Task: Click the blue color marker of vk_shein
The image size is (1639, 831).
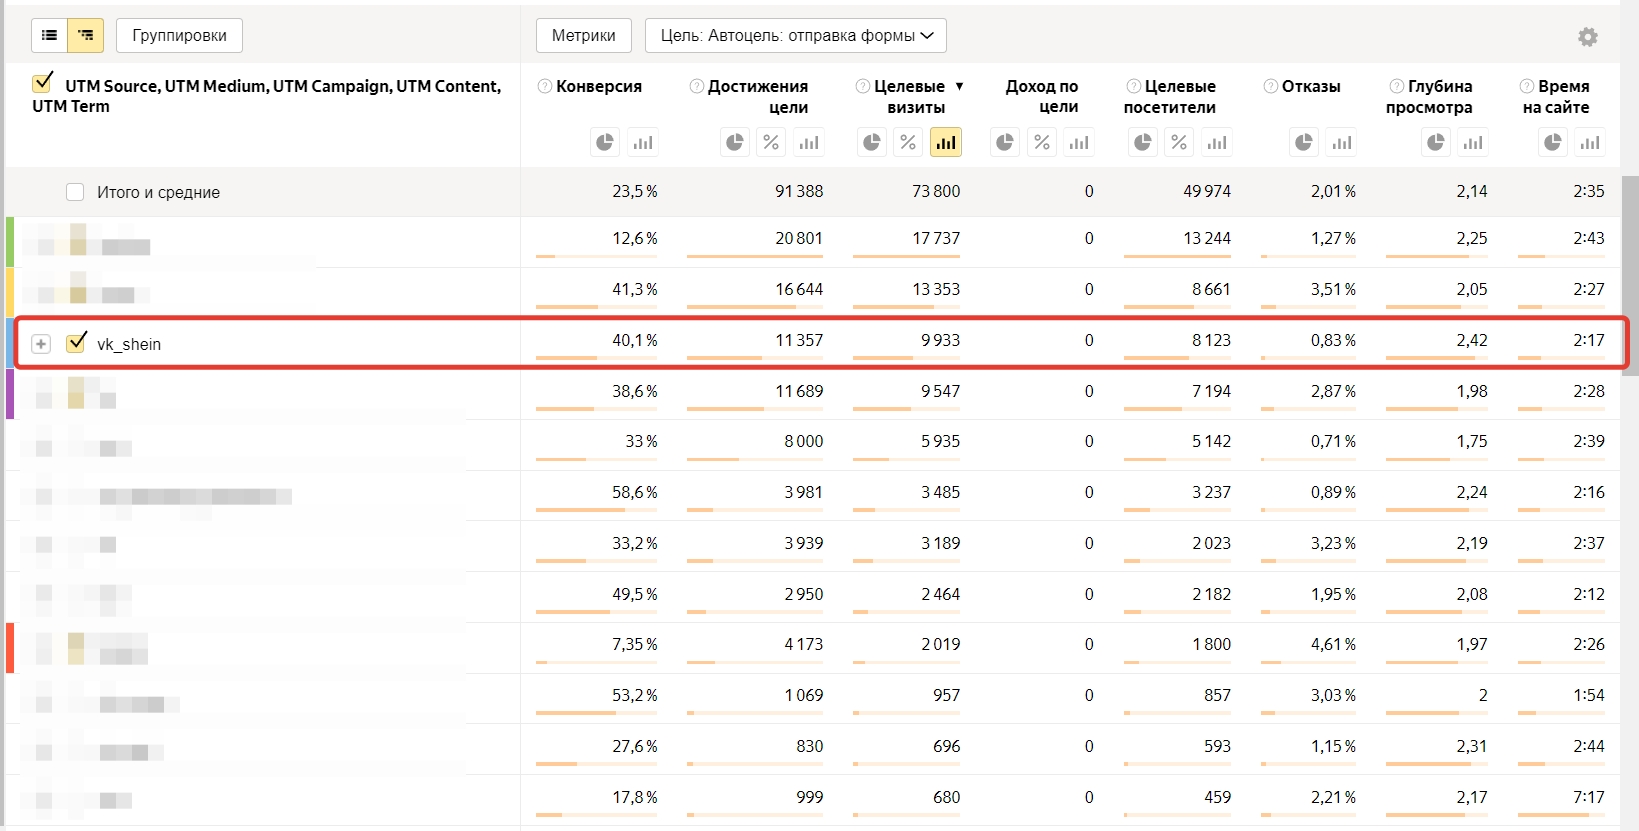Action: [10, 343]
